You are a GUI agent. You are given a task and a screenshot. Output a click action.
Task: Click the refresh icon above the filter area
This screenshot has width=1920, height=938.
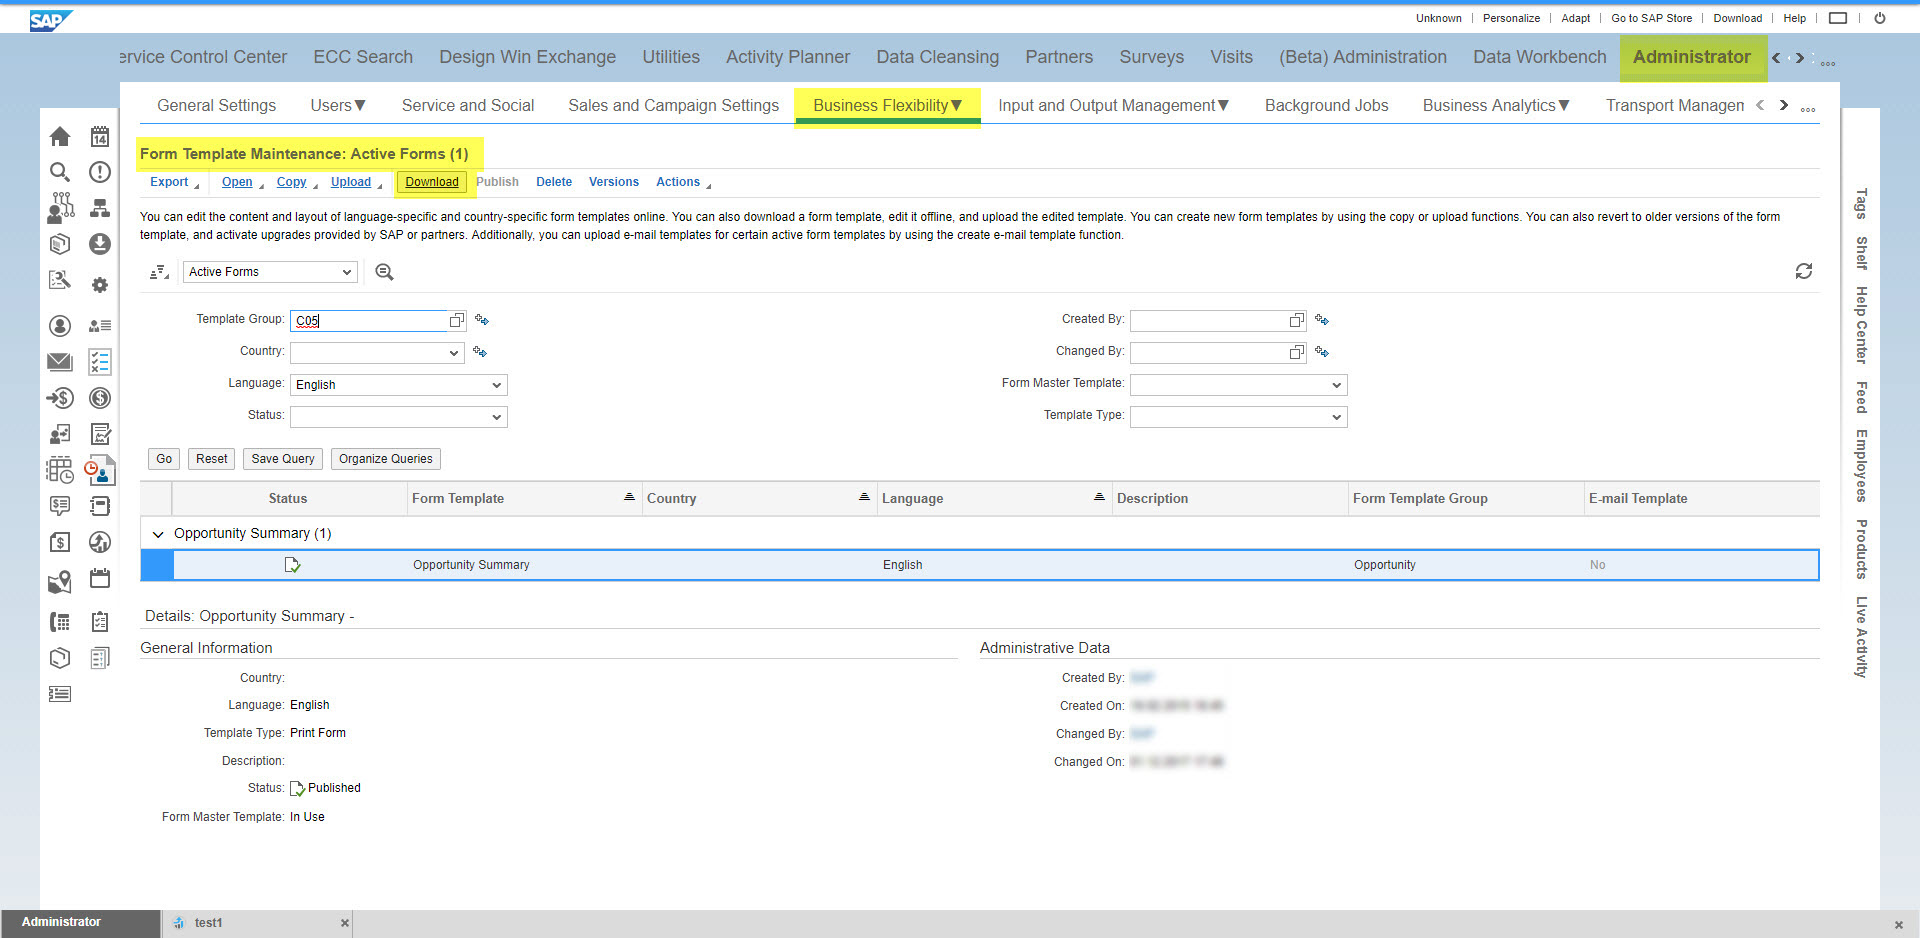1804,271
